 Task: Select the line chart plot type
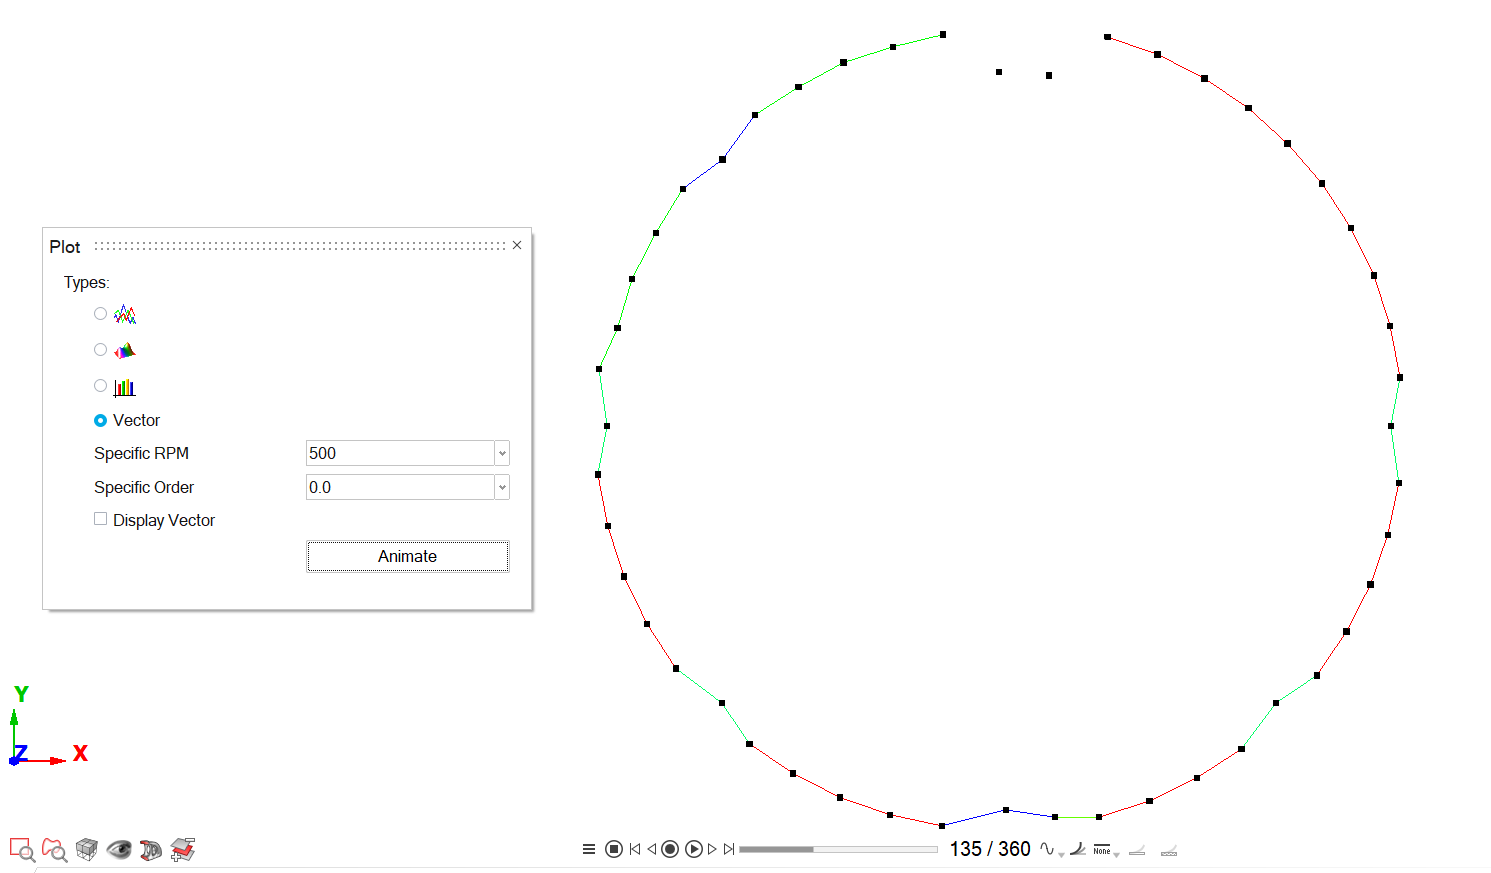(100, 314)
